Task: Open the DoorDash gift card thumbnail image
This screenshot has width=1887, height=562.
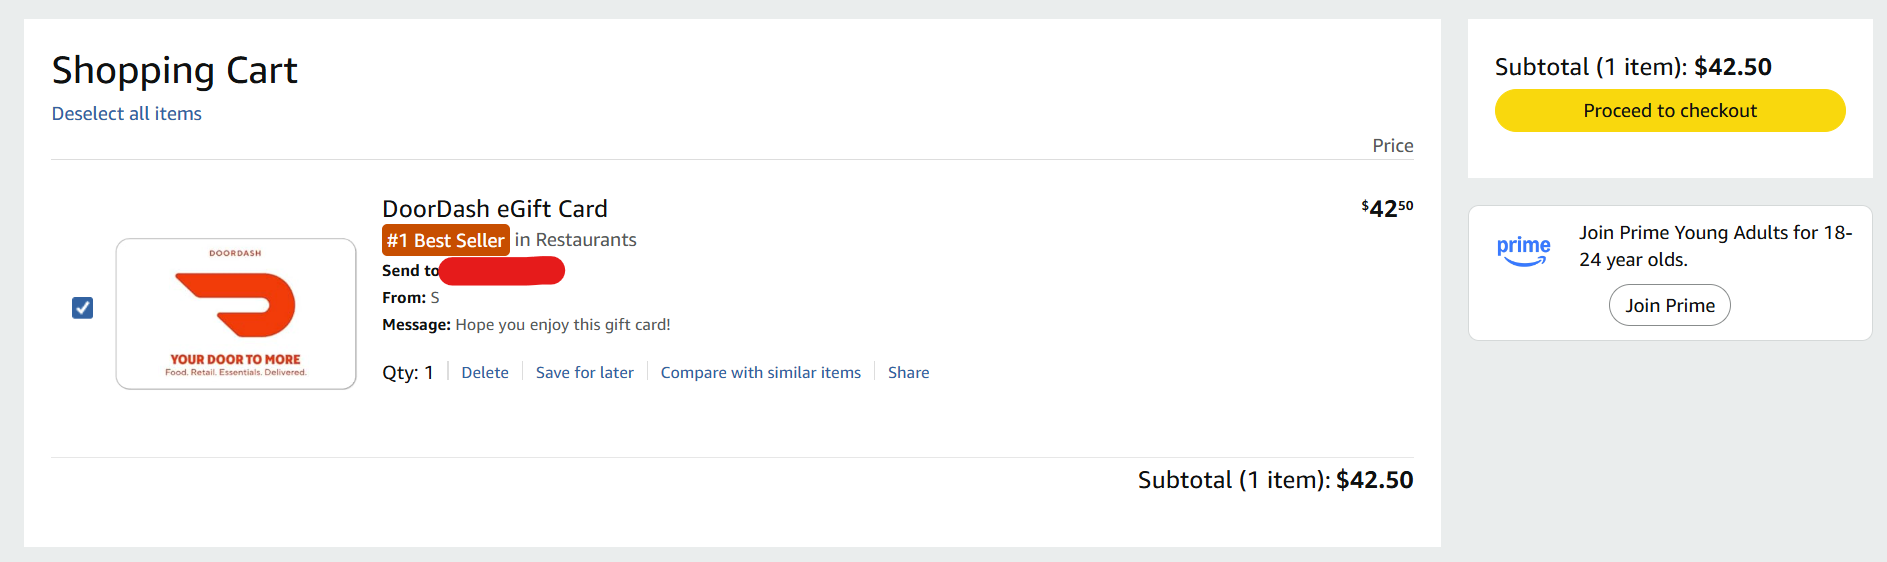Action: [236, 314]
